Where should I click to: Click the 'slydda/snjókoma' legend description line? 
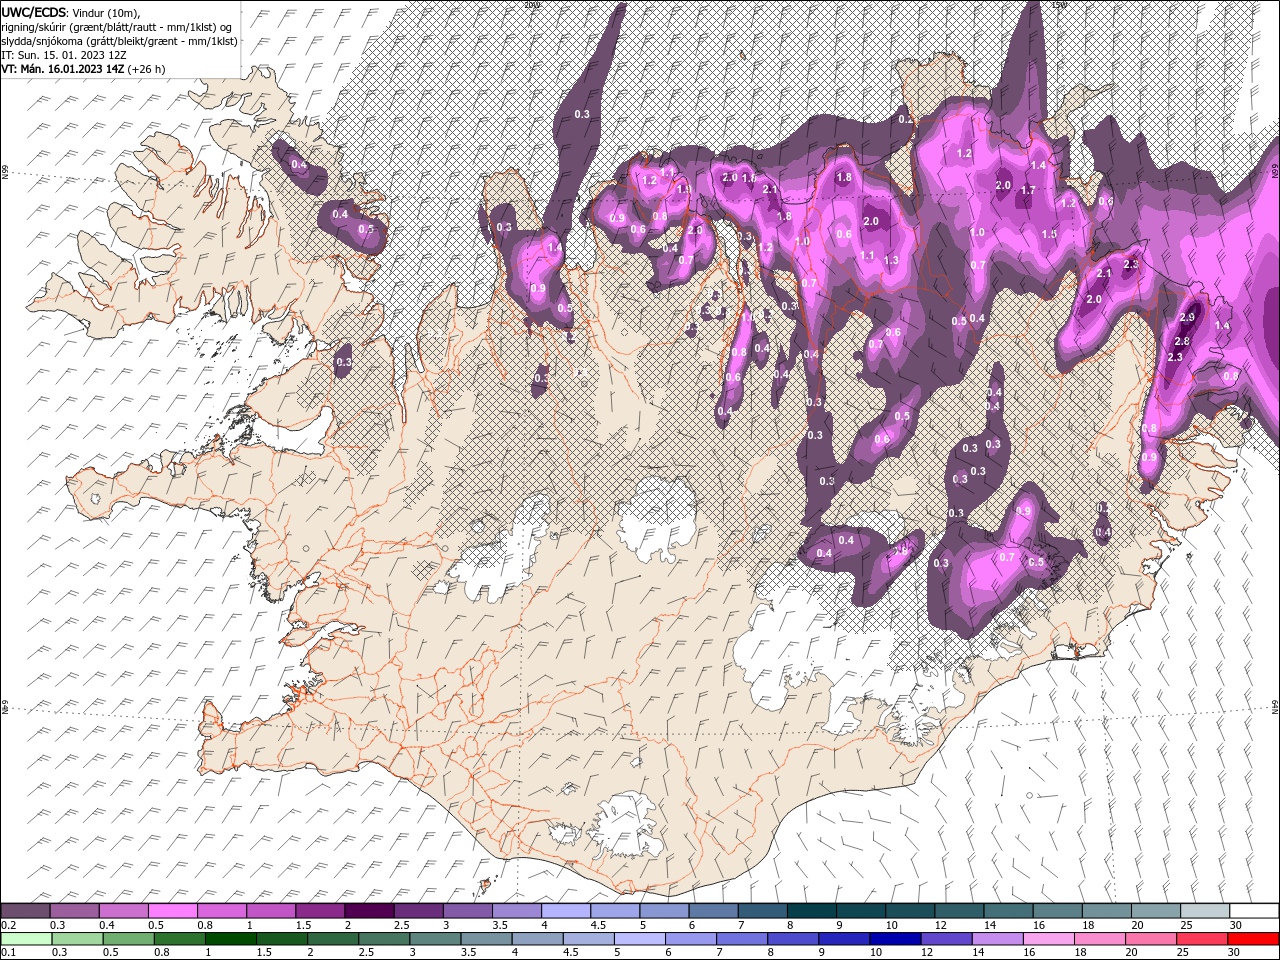[119, 41]
